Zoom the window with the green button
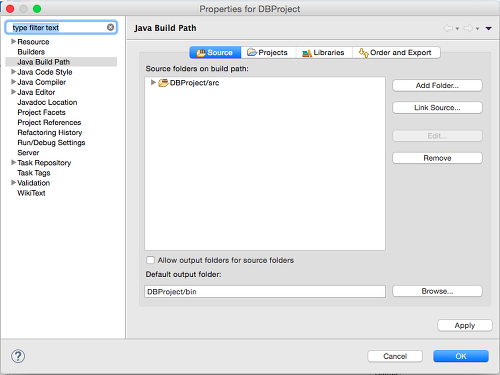This screenshot has height=375, width=500. (37, 9)
